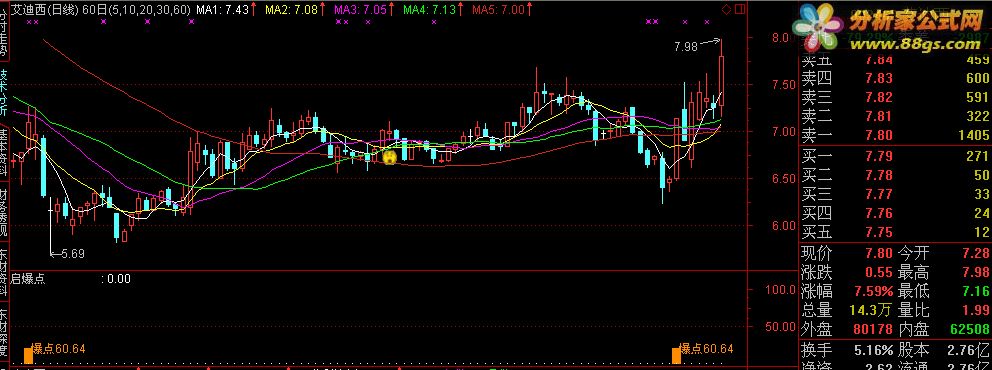Viewport: 992px width, 370px height.
Task: Click the gold info marker on the chart
Action: (390, 157)
